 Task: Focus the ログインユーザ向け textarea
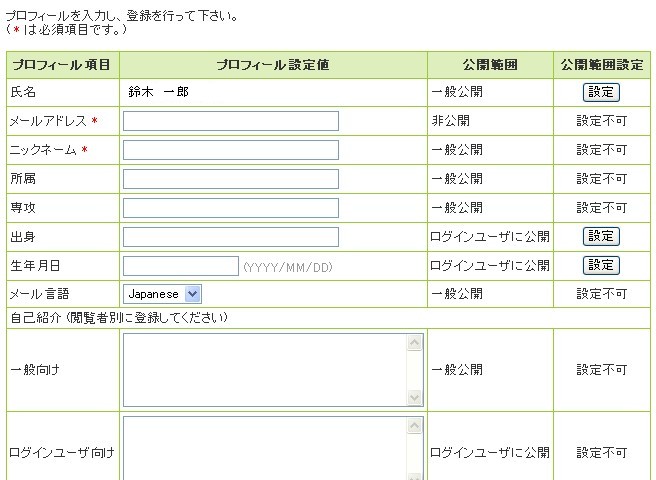point(264,450)
